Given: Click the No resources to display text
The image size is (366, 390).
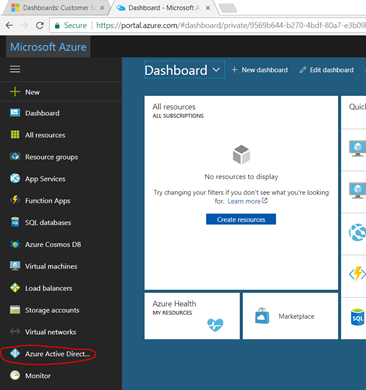Looking at the screenshot, I should pyautogui.click(x=241, y=177).
